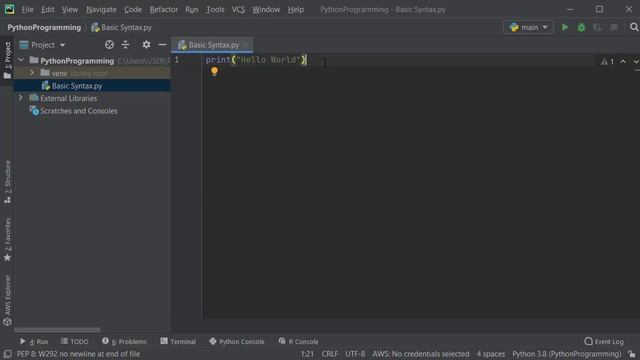
Task: Click horizontal scrollbar in Project panel
Action: [x=57, y=329]
